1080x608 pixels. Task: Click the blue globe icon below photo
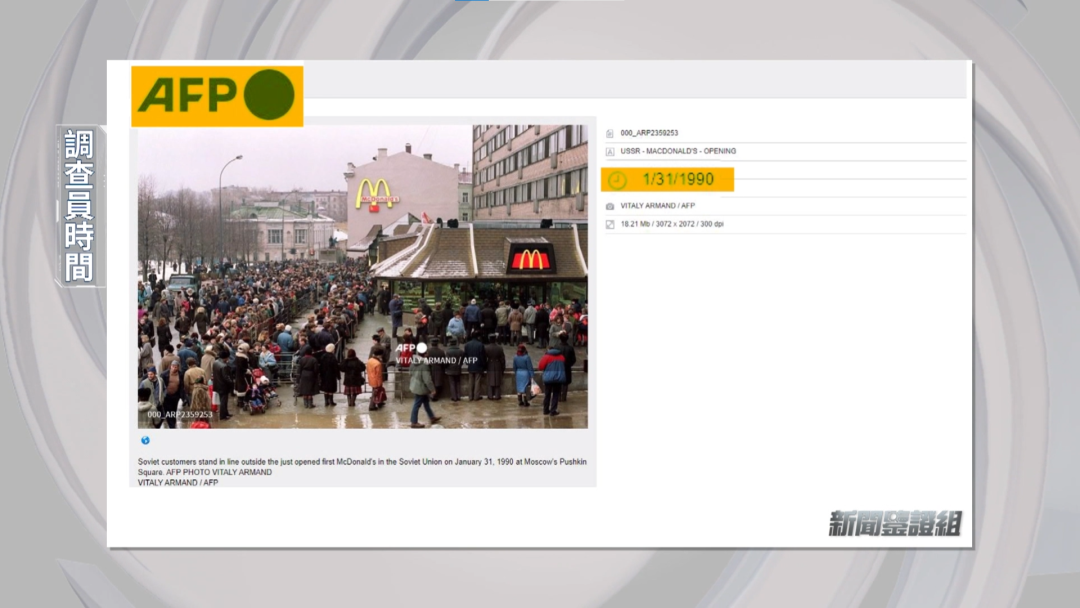[145, 441]
